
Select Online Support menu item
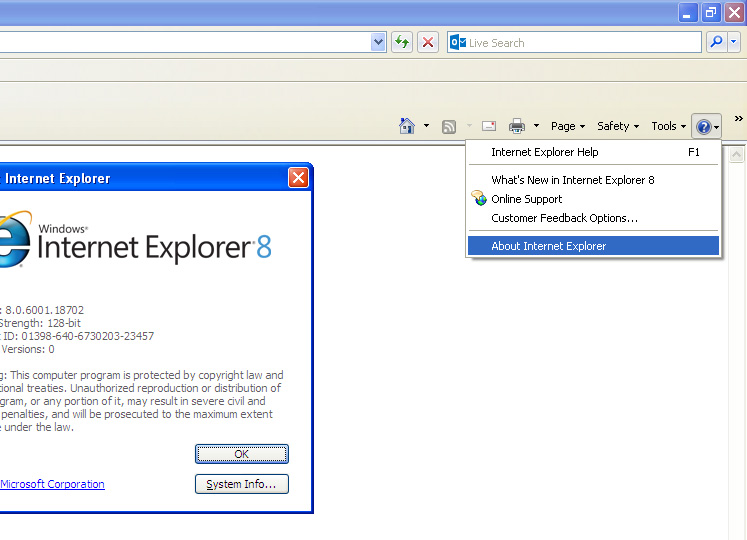coord(593,199)
